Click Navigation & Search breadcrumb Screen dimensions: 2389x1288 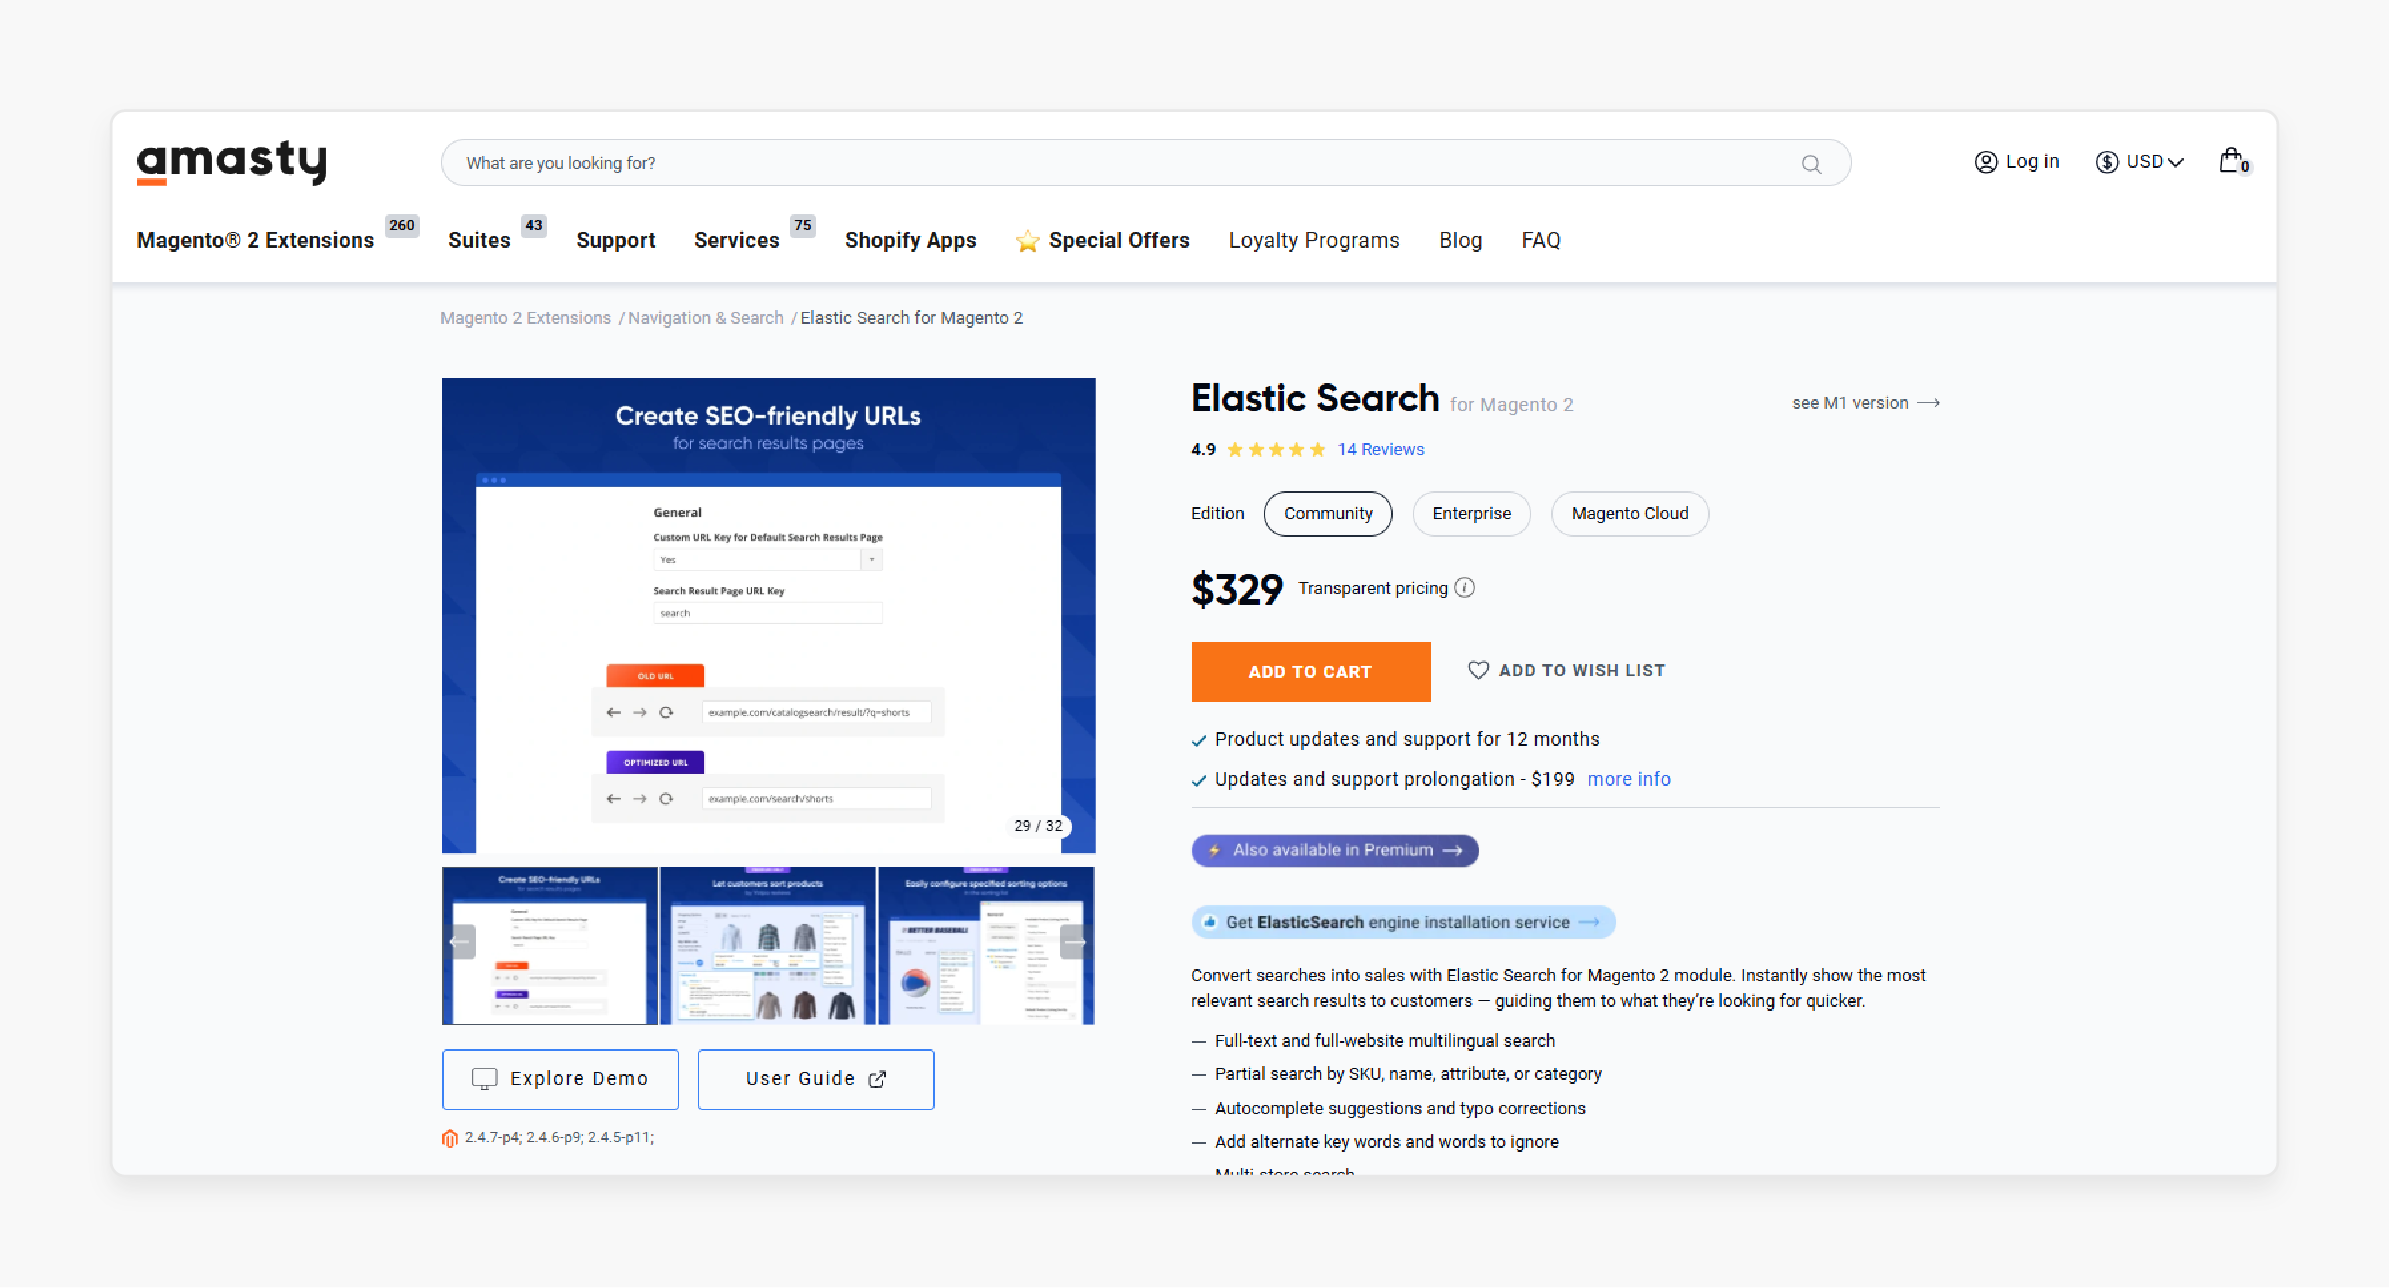[705, 318]
